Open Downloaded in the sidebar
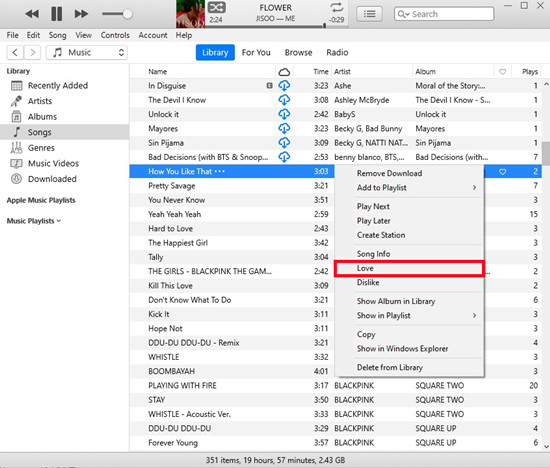The width and height of the screenshot is (550, 468). pyautogui.click(x=65, y=179)
